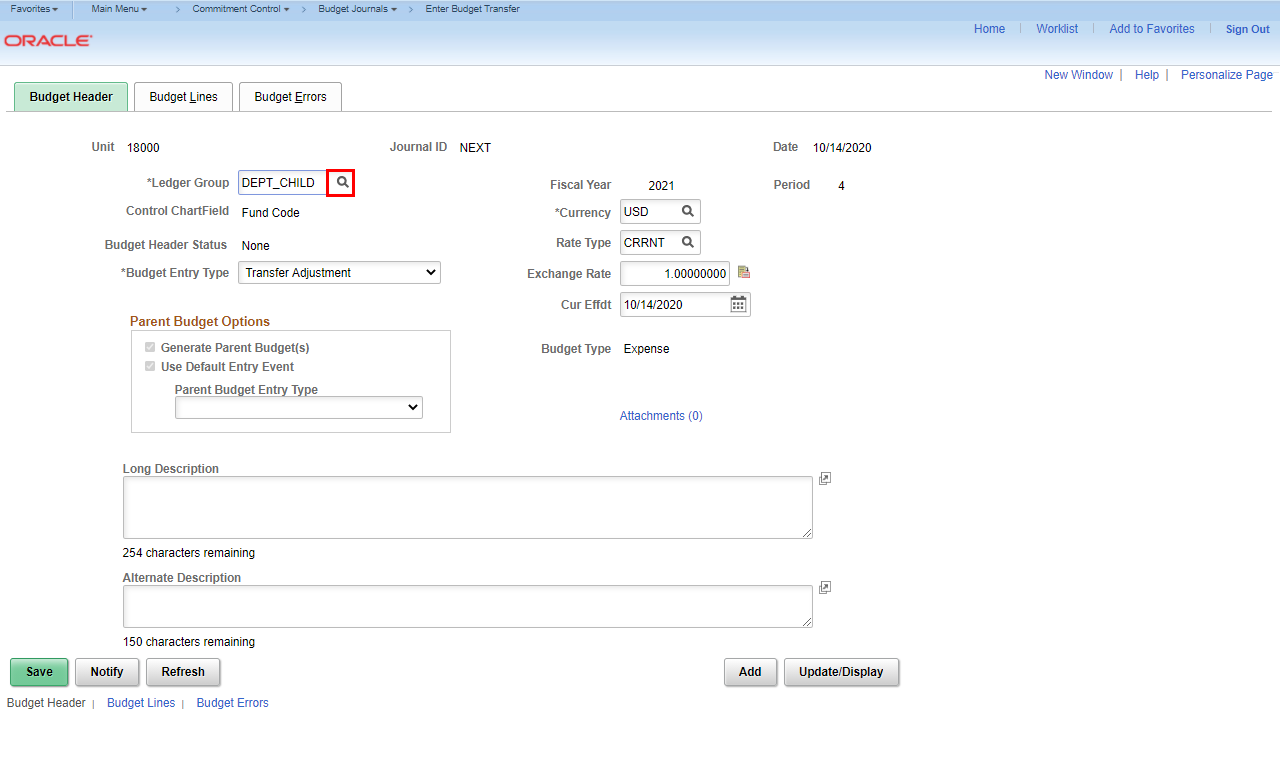Expand Long Description in popup window icon
Image resolution: width=1280 pixels, height=768 pixels.
pyautogui.click(x=824, y=479)
